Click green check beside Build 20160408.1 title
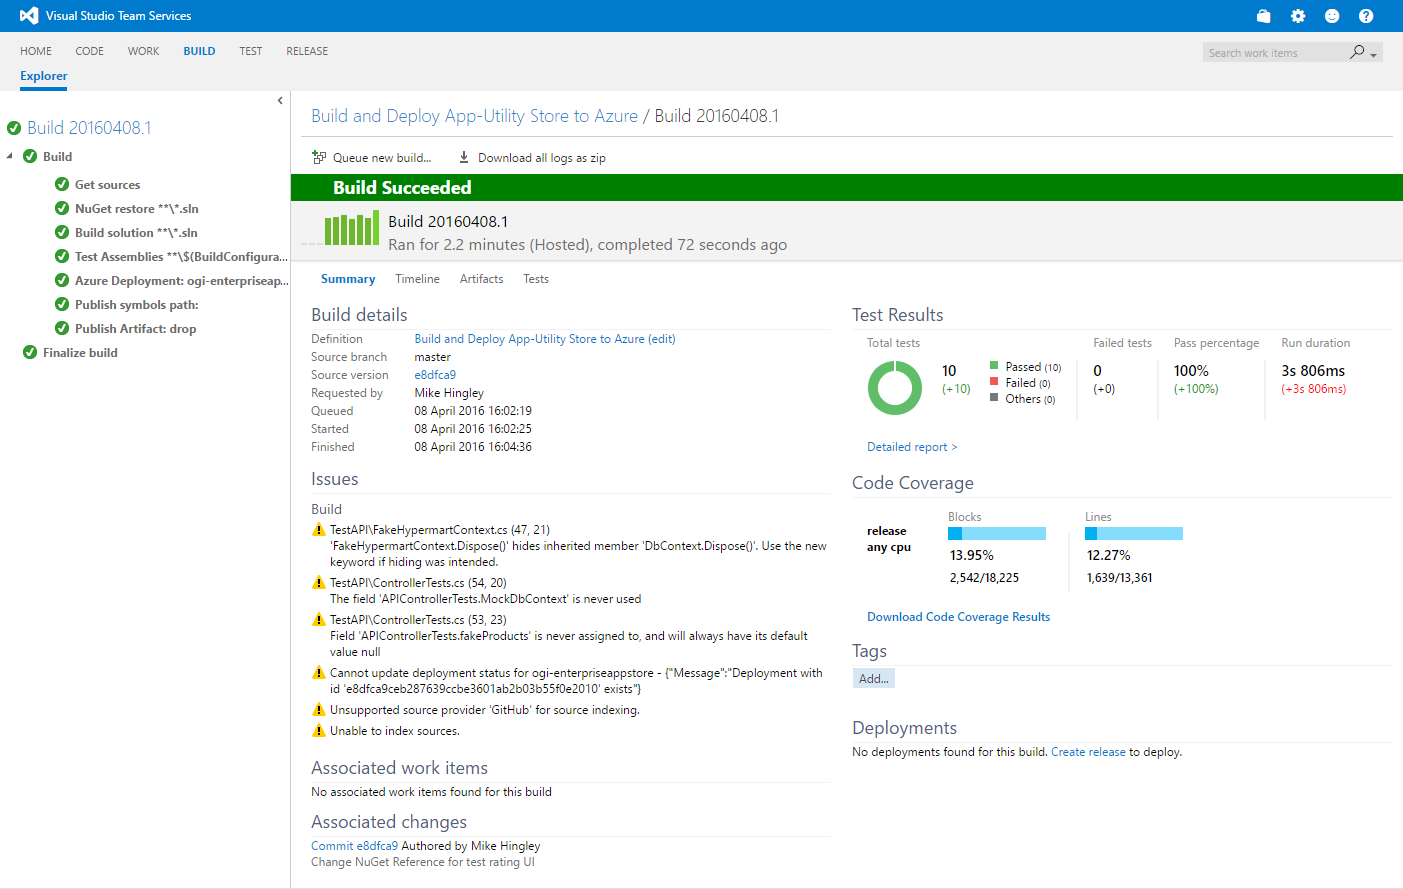Viewport: 1403px width, 889px height. point(14,128)
